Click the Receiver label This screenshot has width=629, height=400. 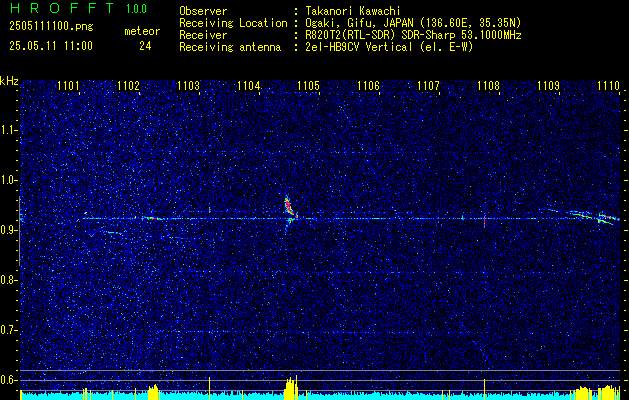203,35
